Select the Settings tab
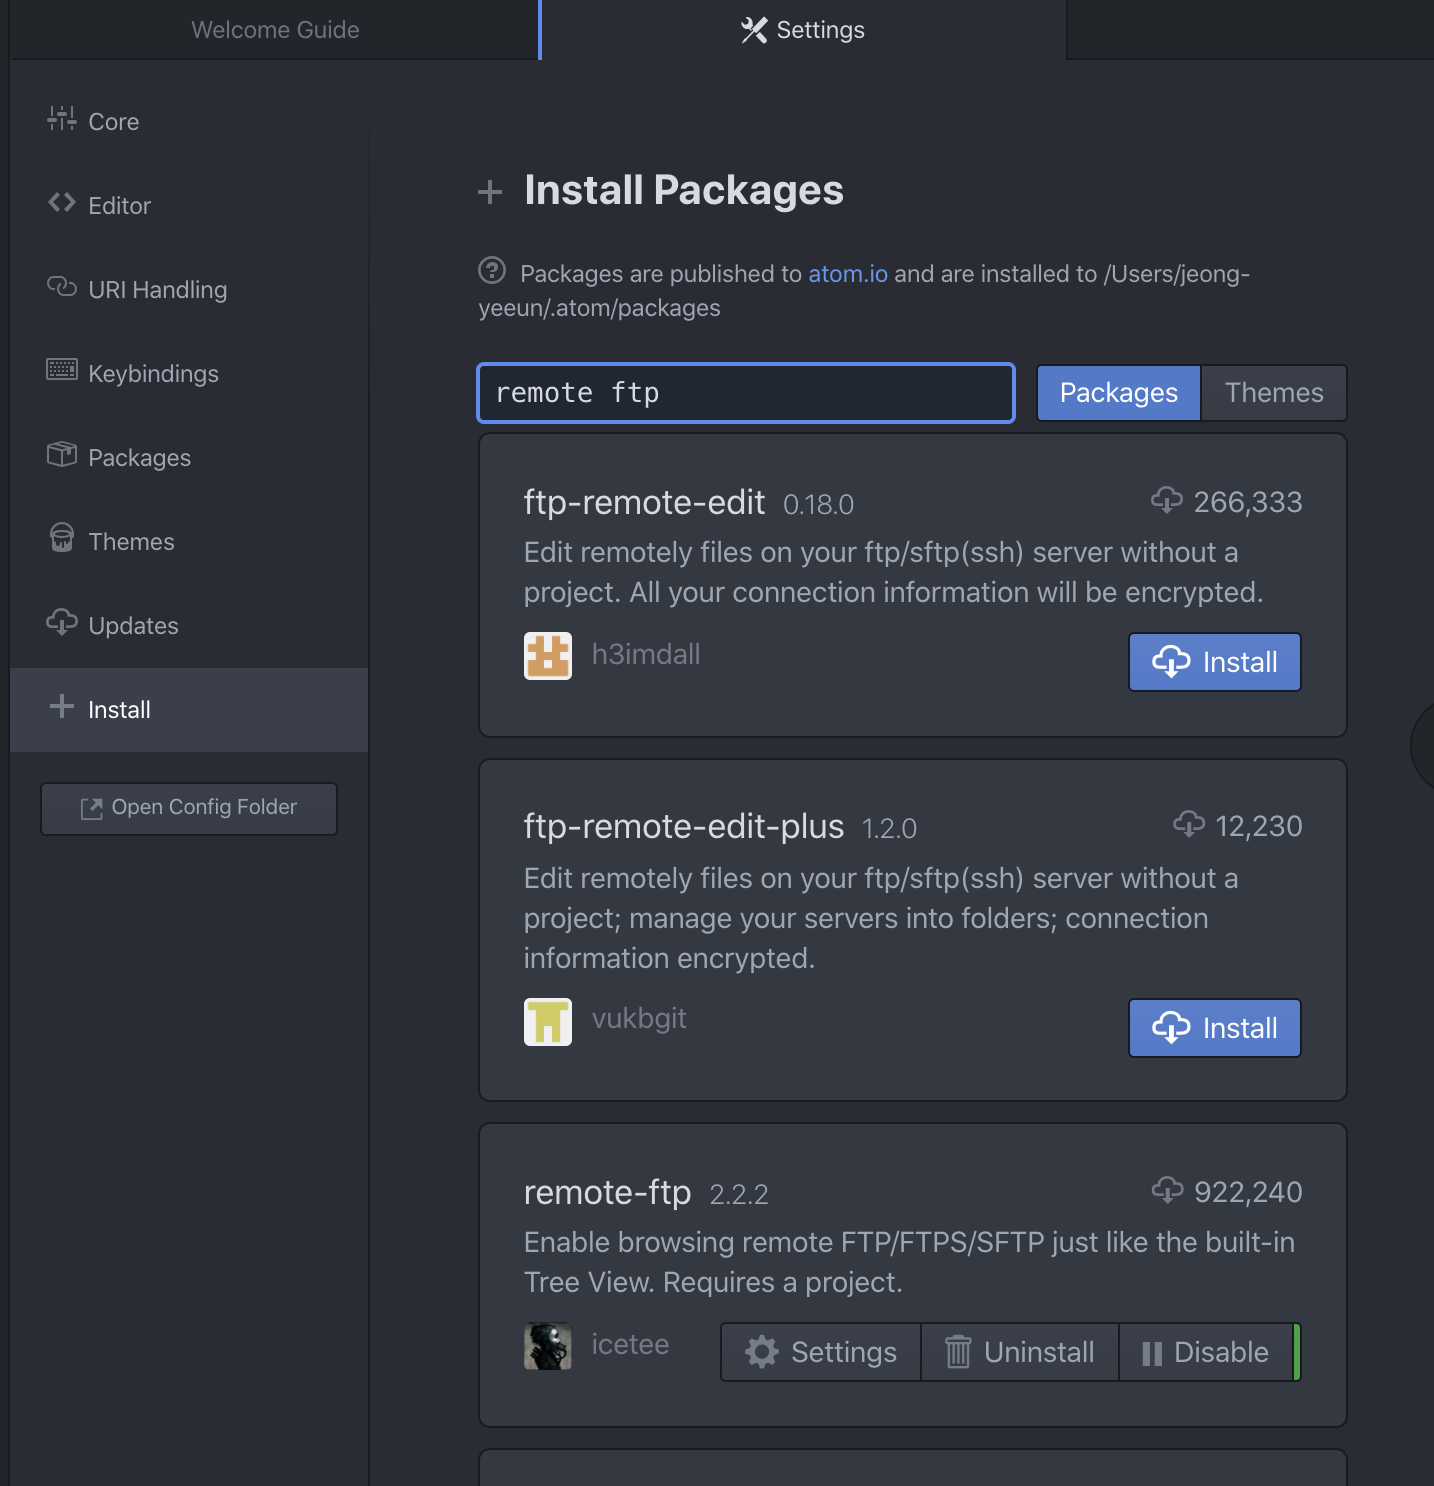1434x1486 pixels. click(803, 30)
